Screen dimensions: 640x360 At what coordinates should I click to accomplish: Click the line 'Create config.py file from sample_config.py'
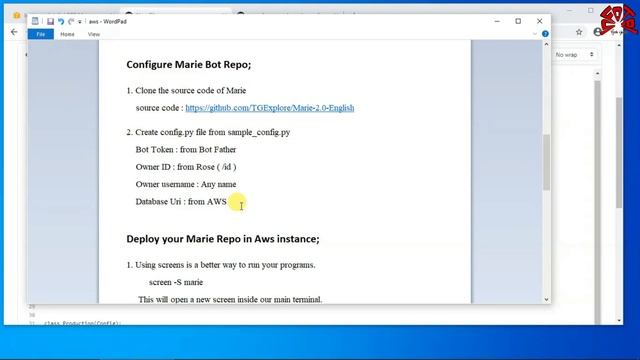(x=213, y=132)
